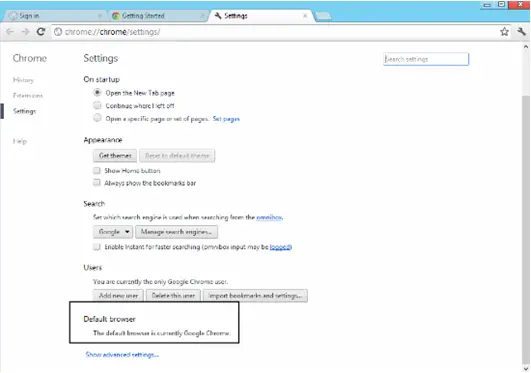
Task: Click the page info icon in address bar
Action: pos(58,32)
